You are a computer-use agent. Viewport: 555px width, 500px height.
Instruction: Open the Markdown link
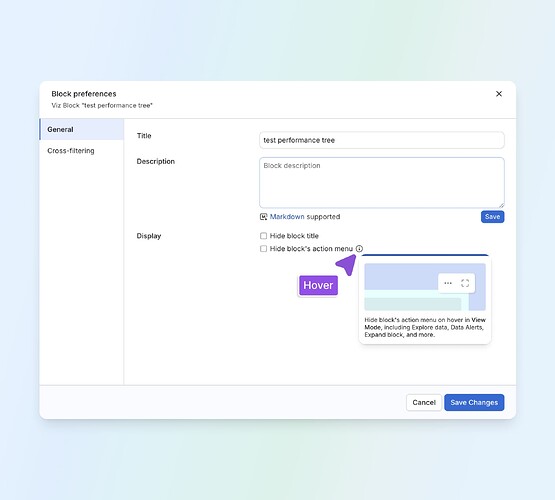pos(287,217)
